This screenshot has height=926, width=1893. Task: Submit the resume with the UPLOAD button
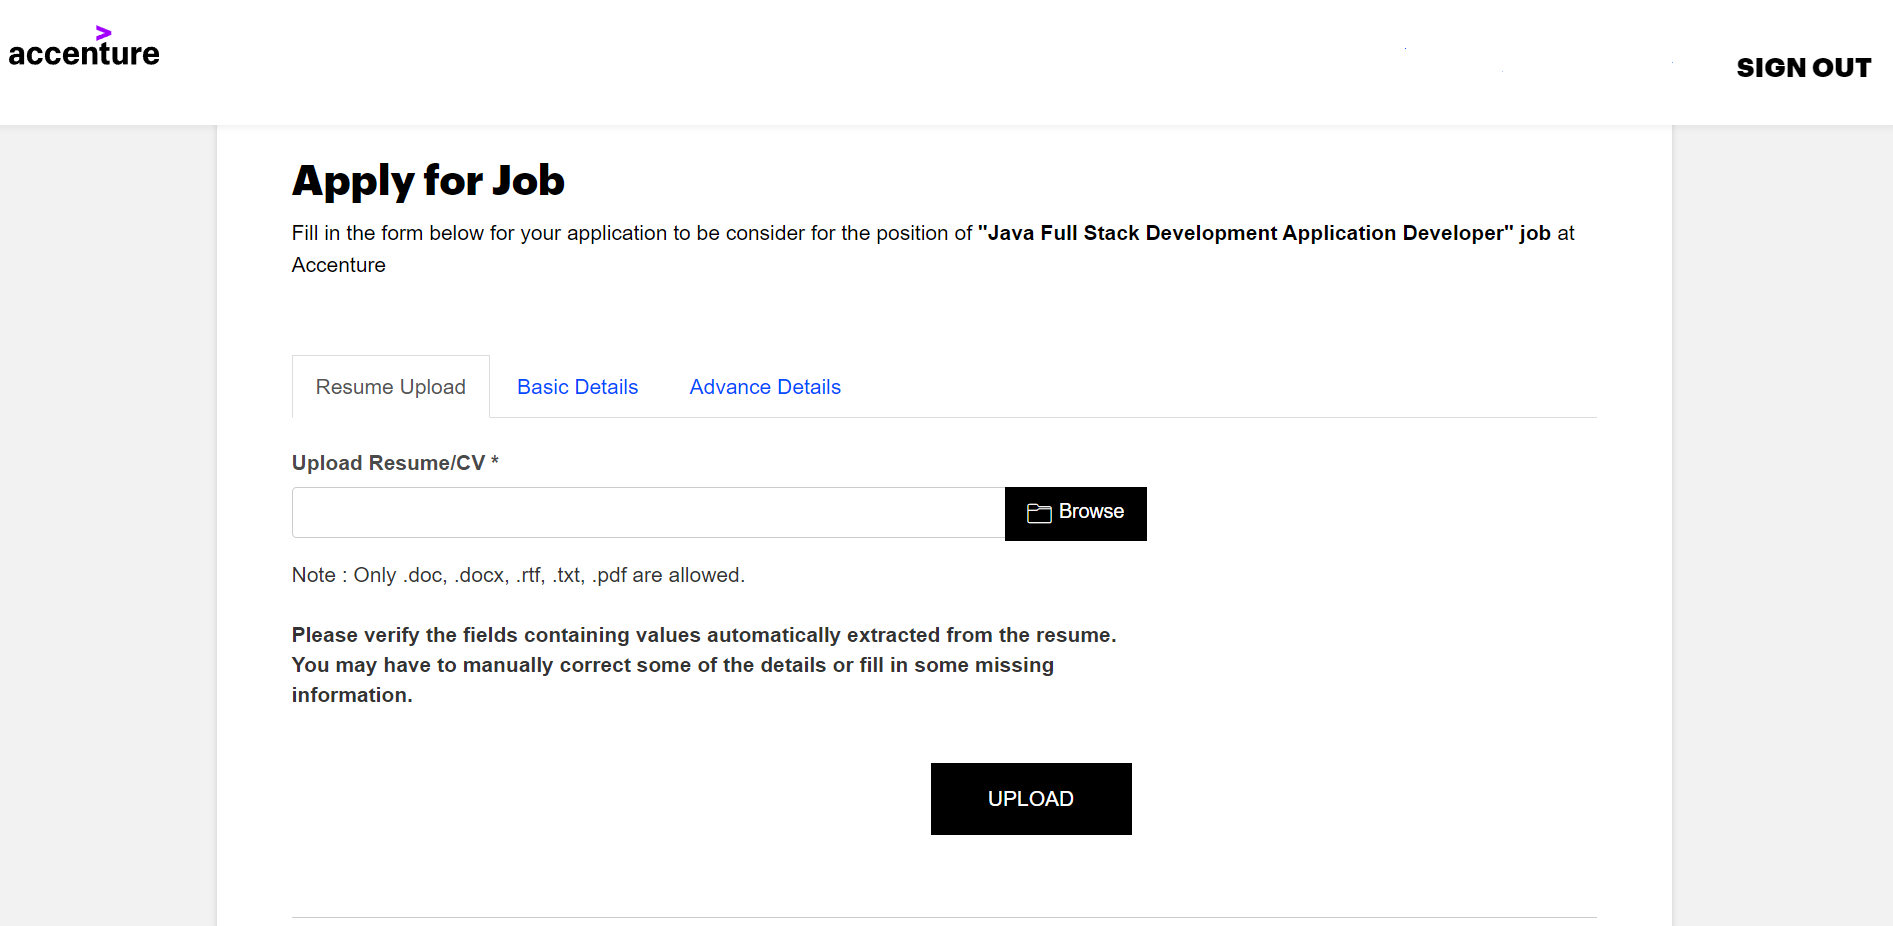pyautogui.click(x=1031, y=799)
